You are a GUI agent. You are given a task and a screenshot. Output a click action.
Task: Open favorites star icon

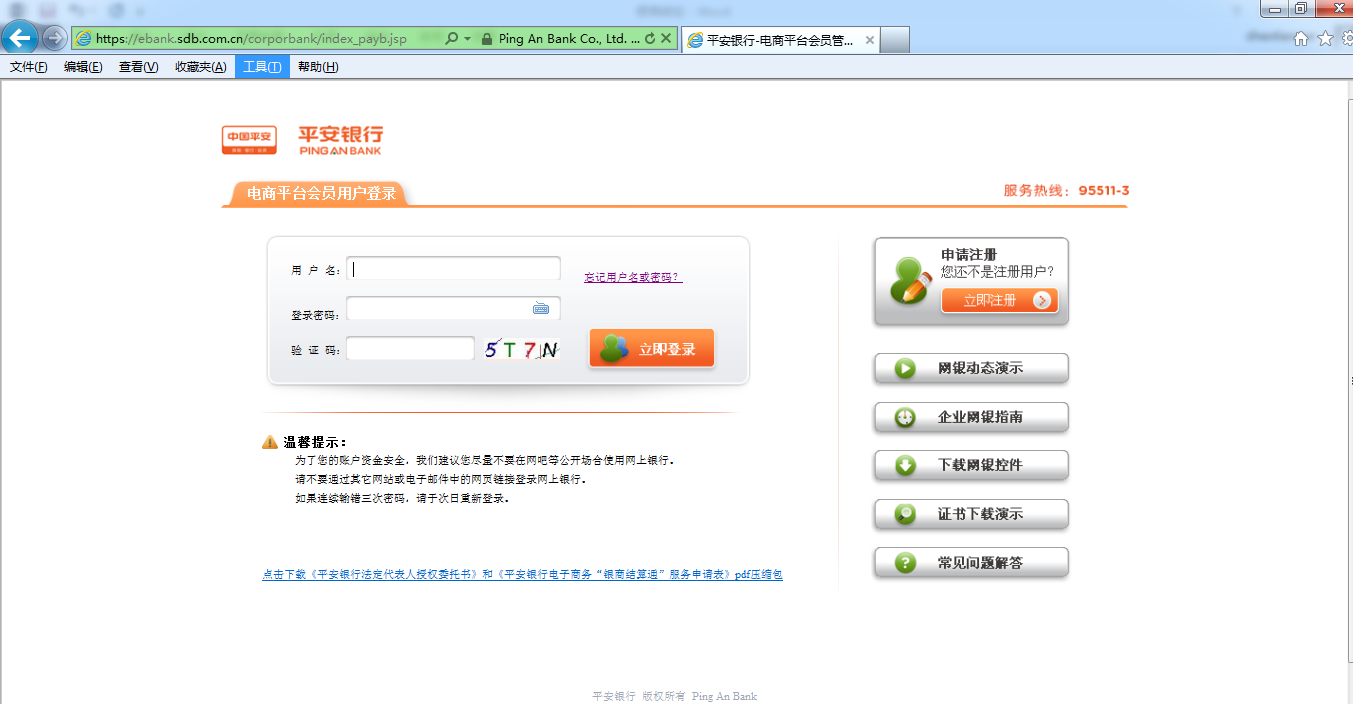(x=1325, y=39)
